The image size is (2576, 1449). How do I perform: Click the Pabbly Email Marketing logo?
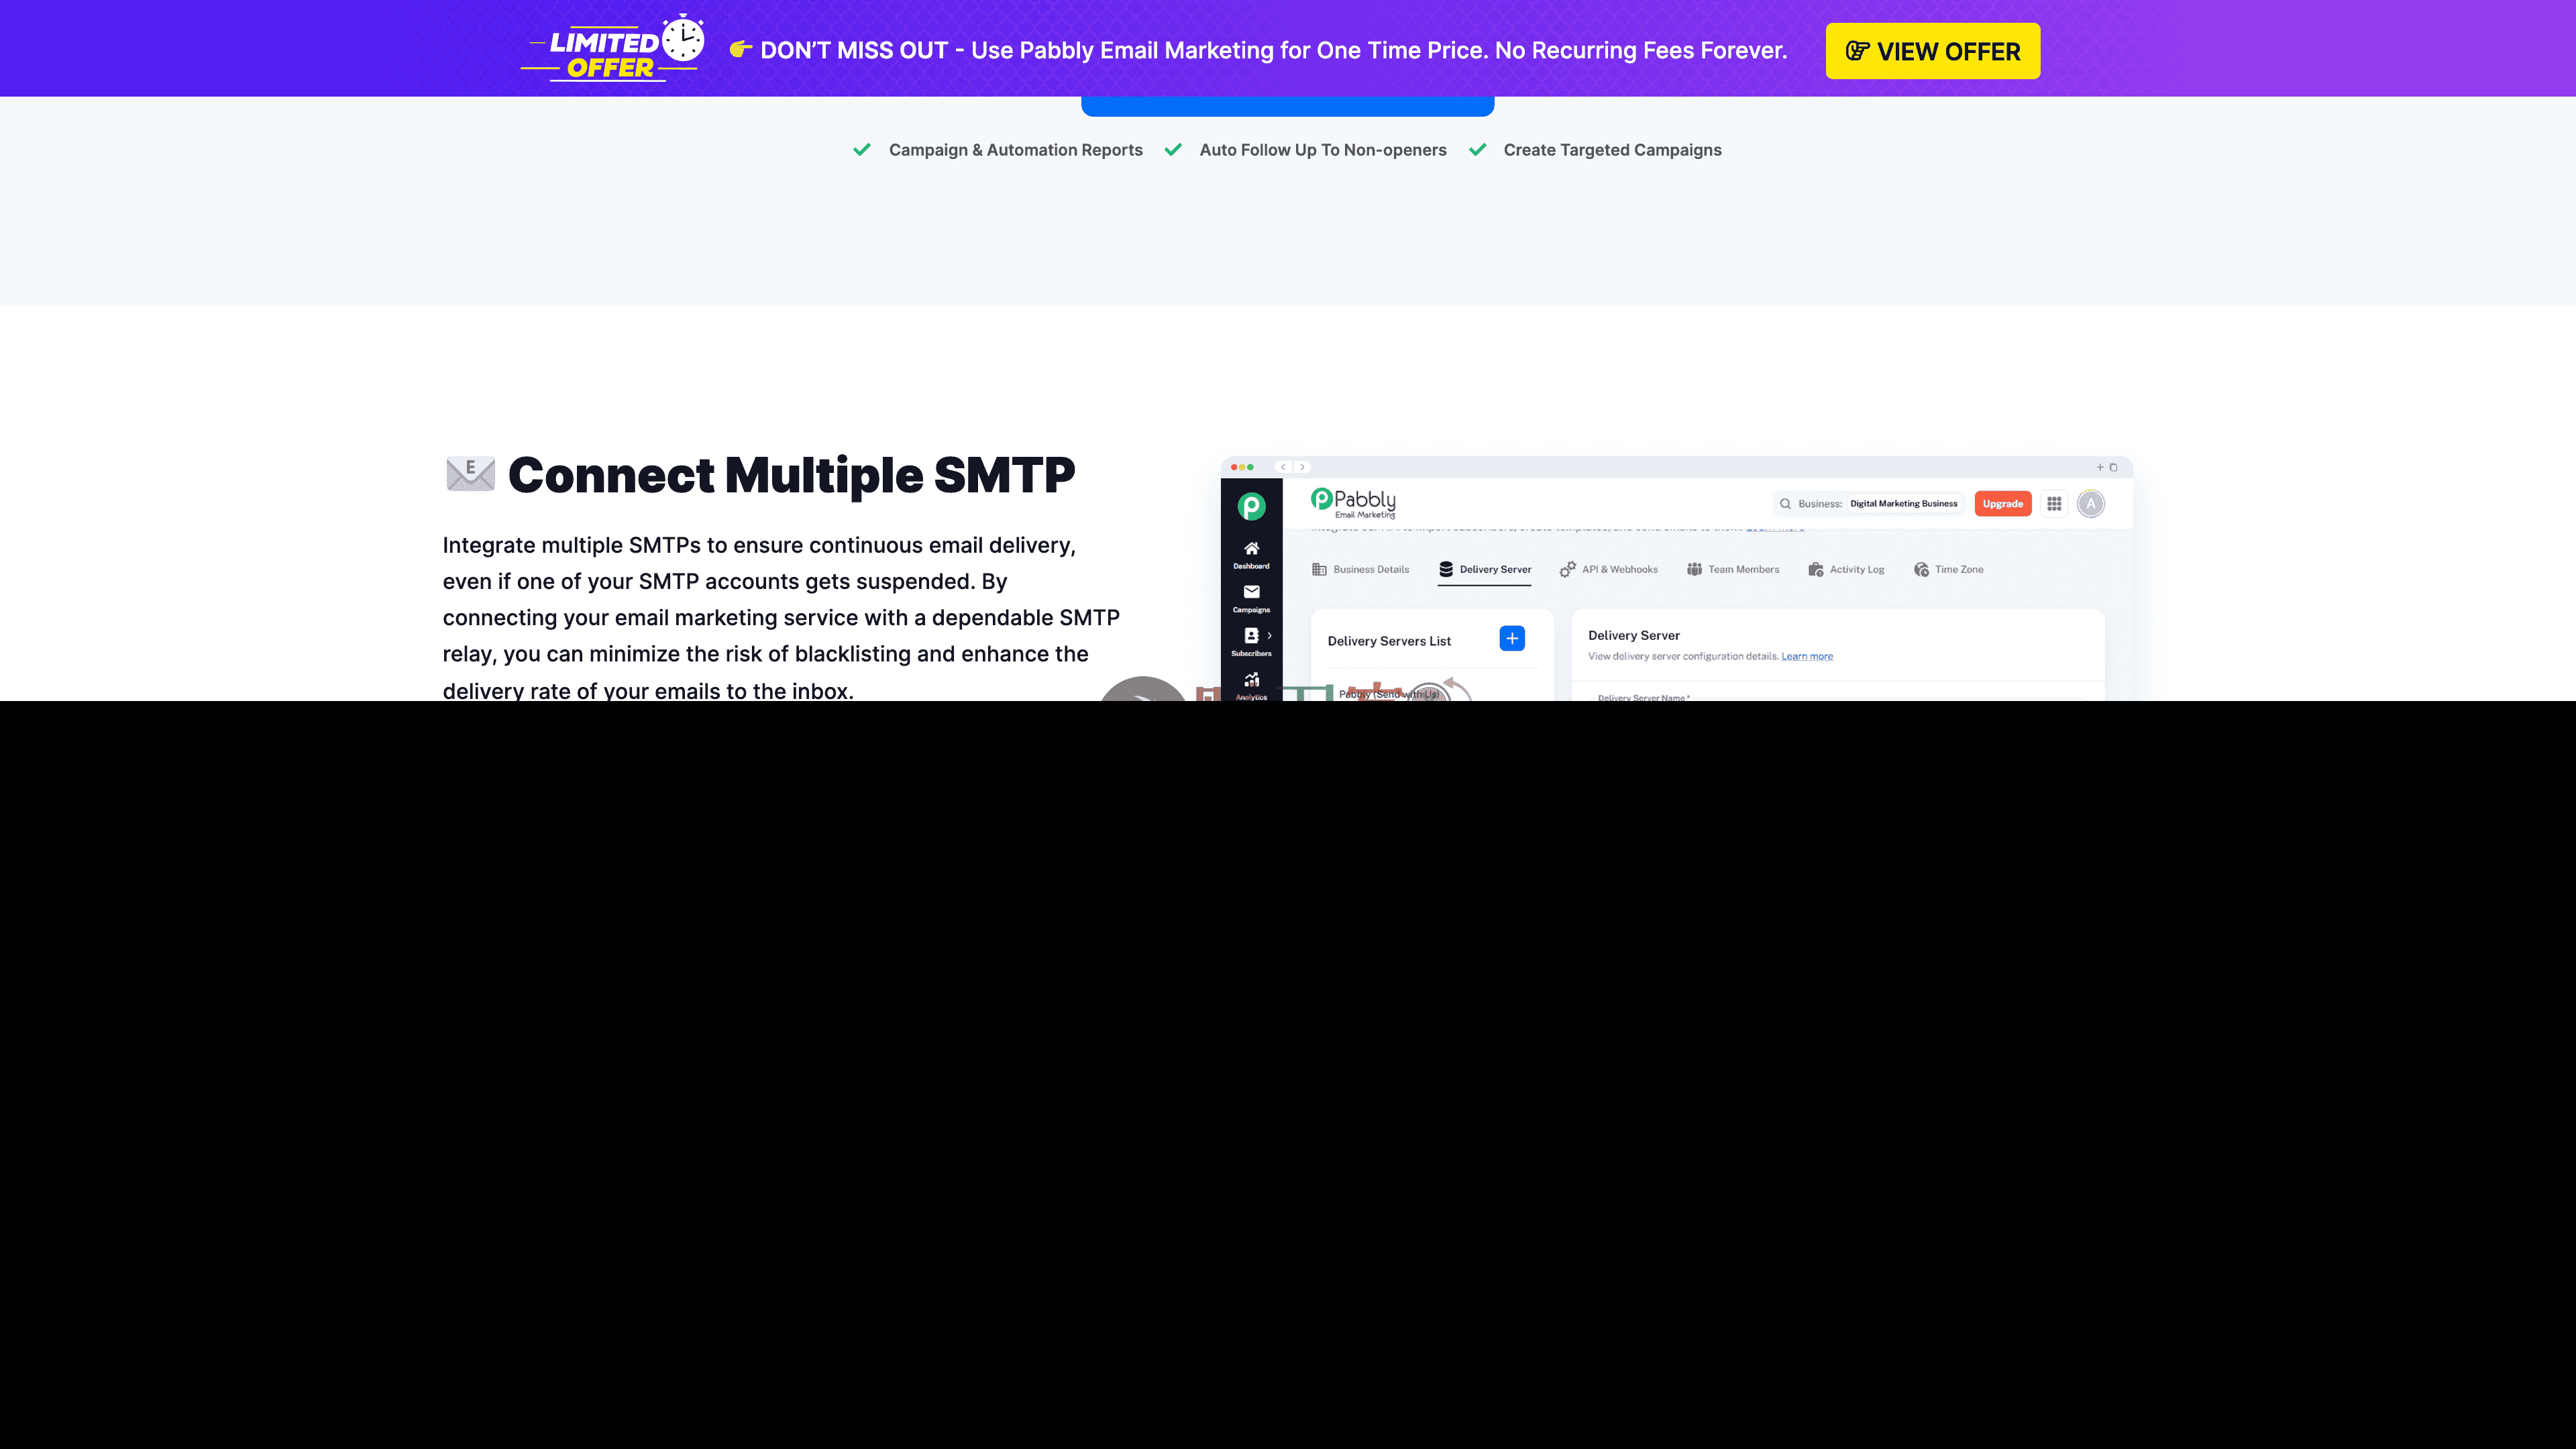coord(1353,503)
